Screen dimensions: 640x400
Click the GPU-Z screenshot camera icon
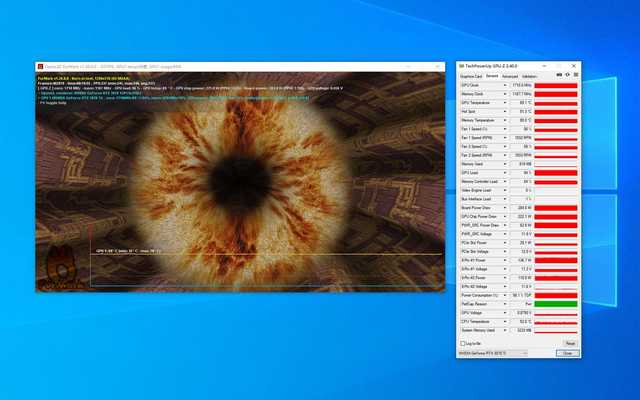pyautogui.click(x=559, y=75)
